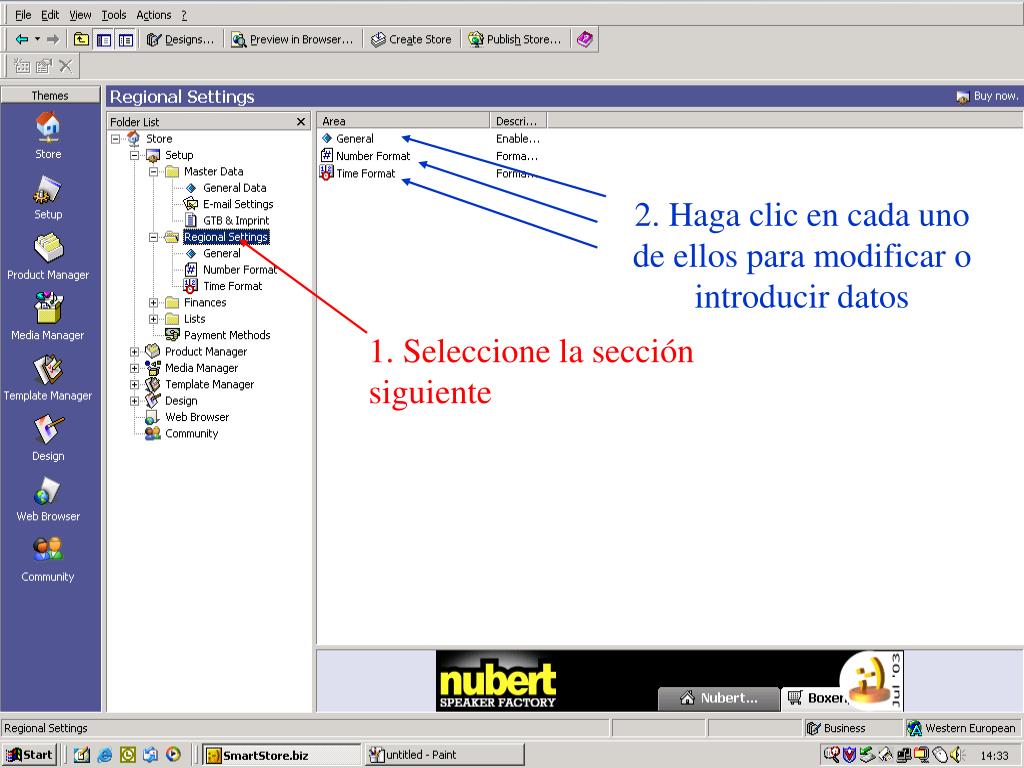The height and width of the screenshot is (768, 1024).
Task: Select Number Format in folder tree
Action: point(240,270)
